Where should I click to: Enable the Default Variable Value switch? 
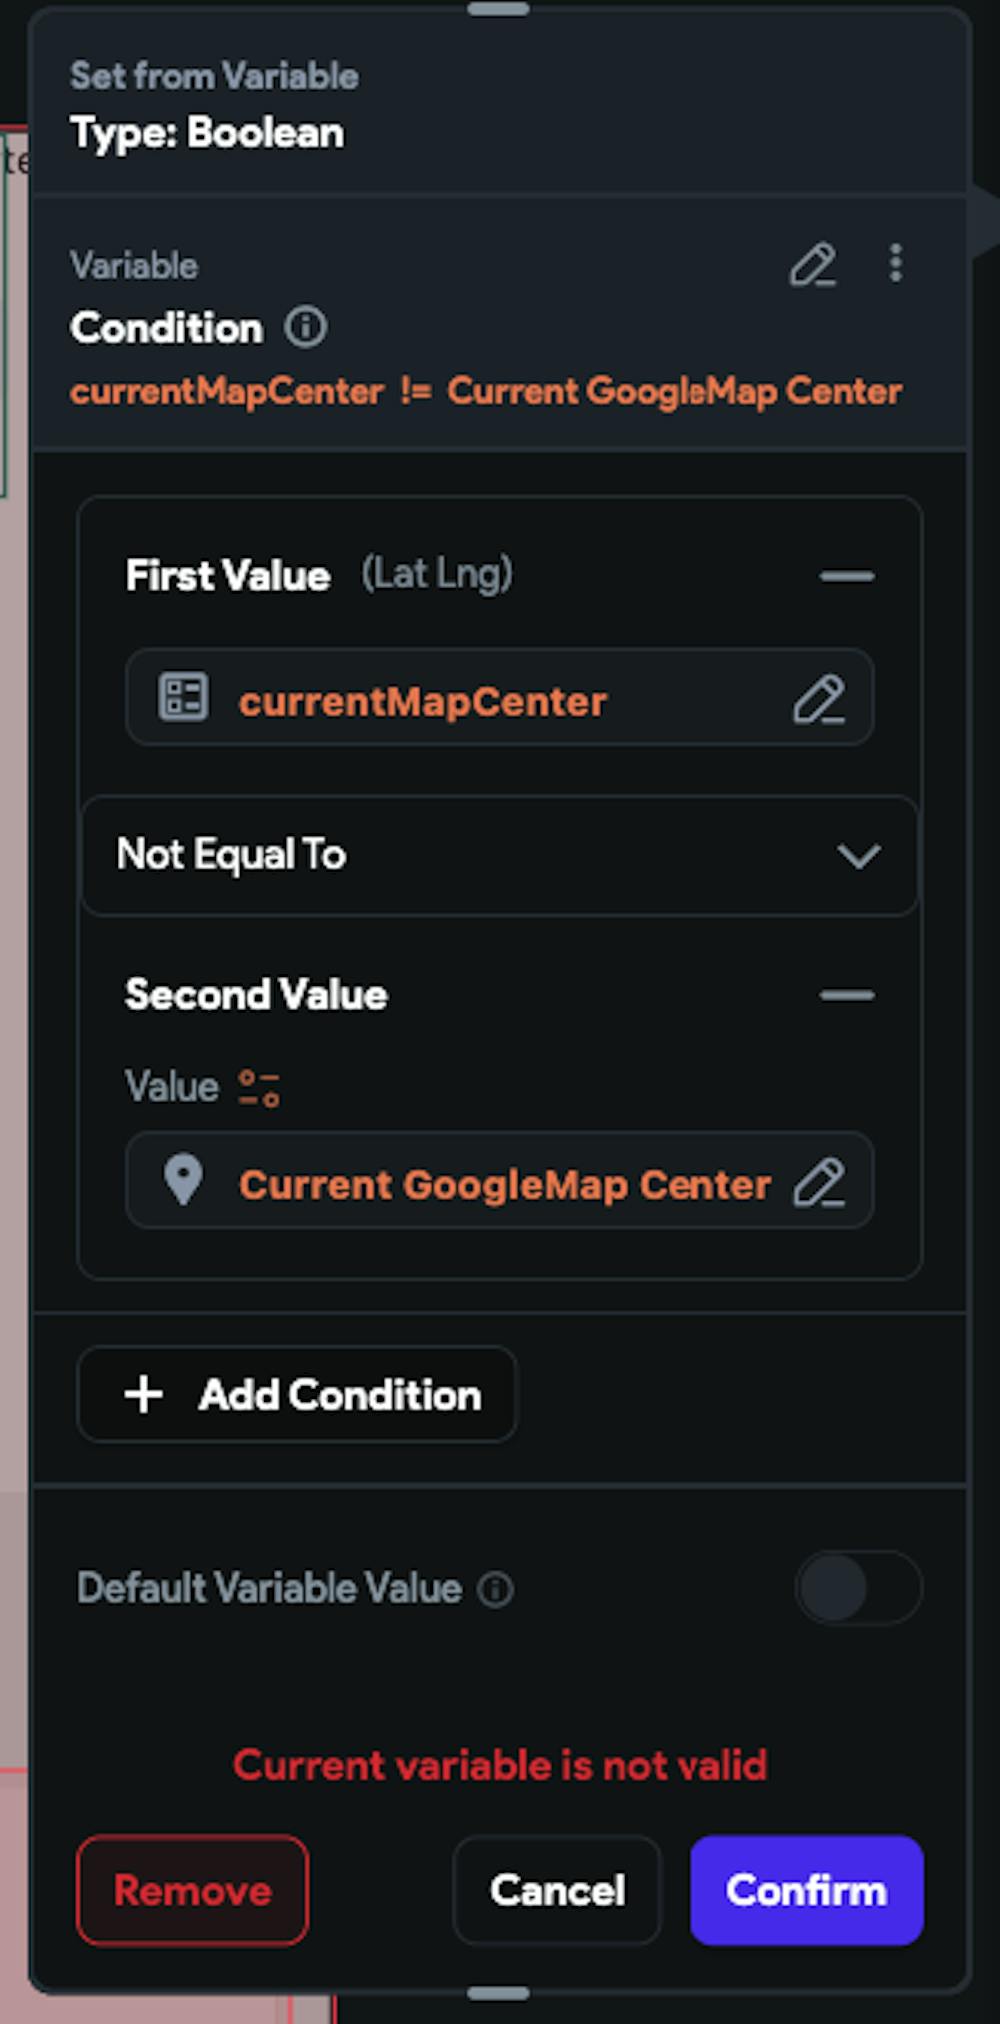859,1587
